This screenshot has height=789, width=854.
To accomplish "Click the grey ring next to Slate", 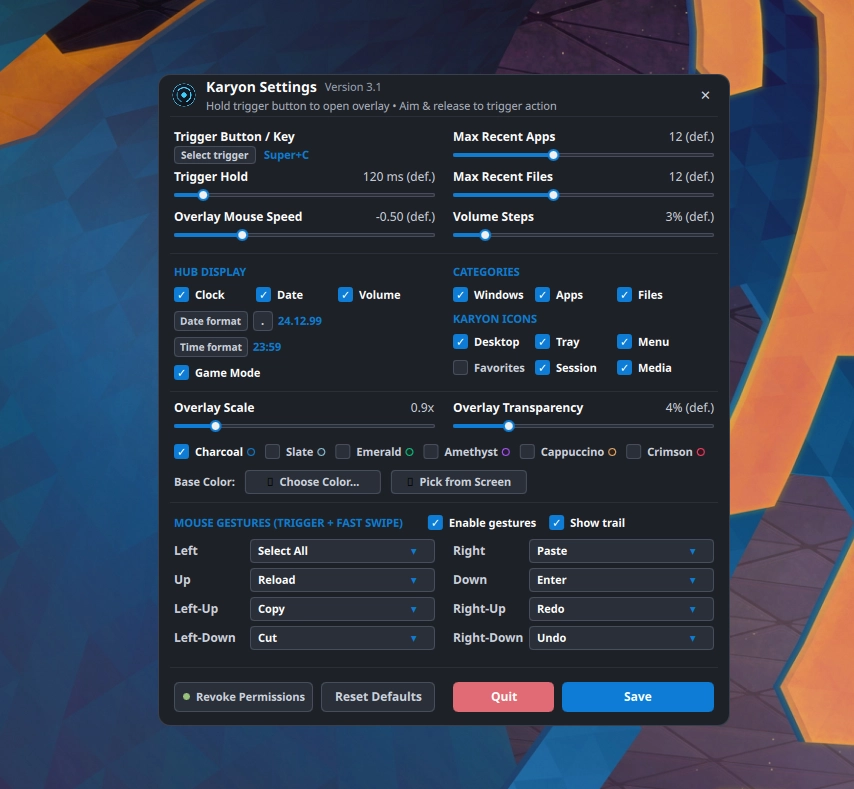I will click(x=321, y=452).
